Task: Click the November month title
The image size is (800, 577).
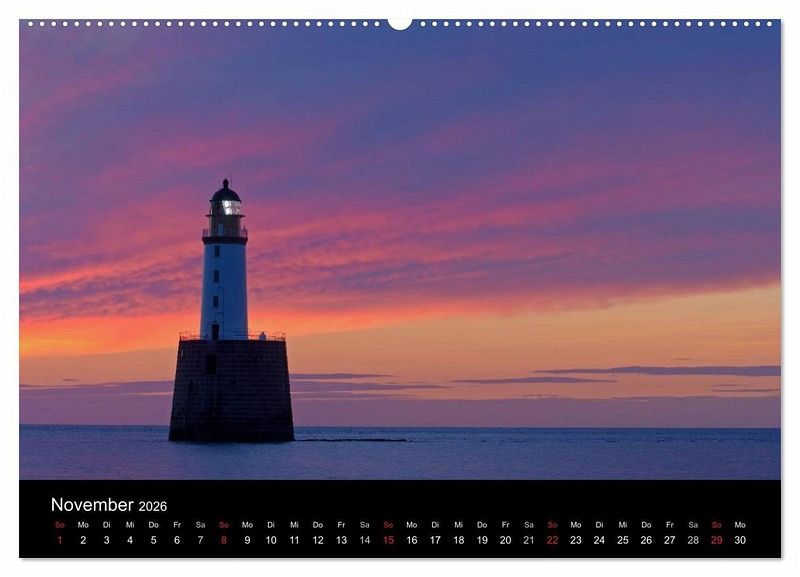Action: pyautogui.click(x=92, y=505)
